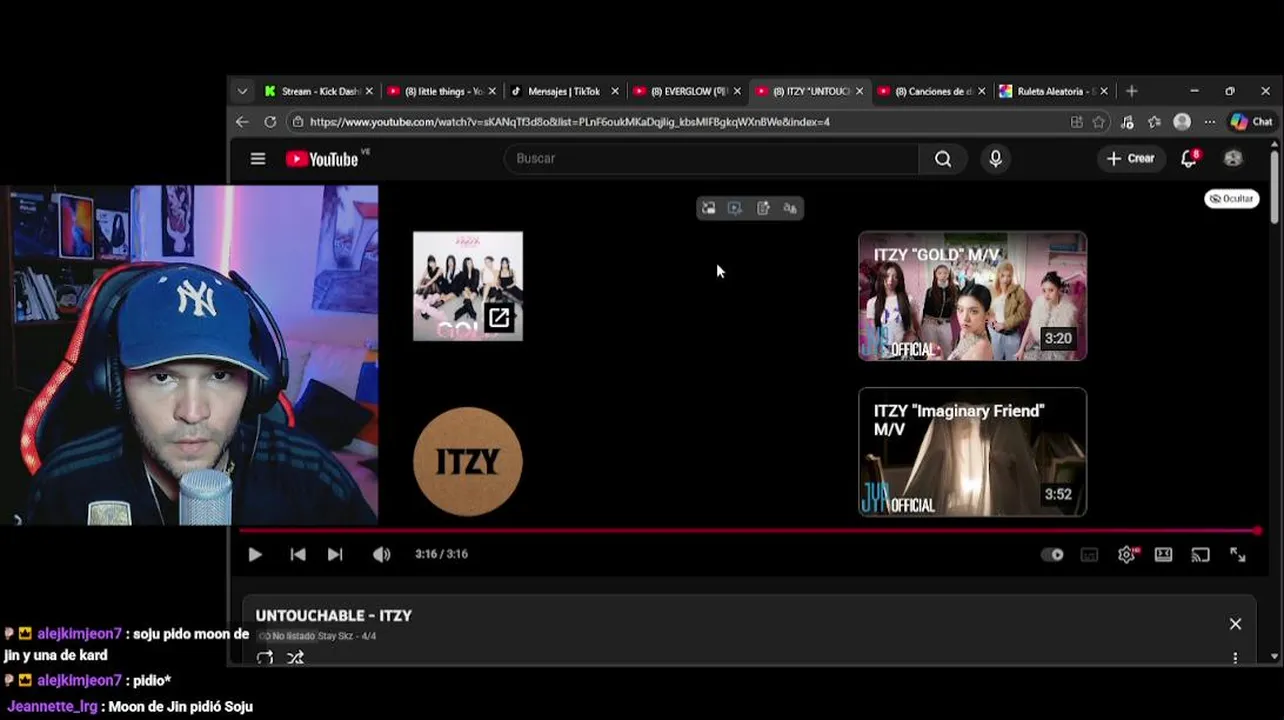Image resolution: width=1284 pixels, height=720 pixels.
Task: Open the browser split screen icon
Action: coord(1076,122)
